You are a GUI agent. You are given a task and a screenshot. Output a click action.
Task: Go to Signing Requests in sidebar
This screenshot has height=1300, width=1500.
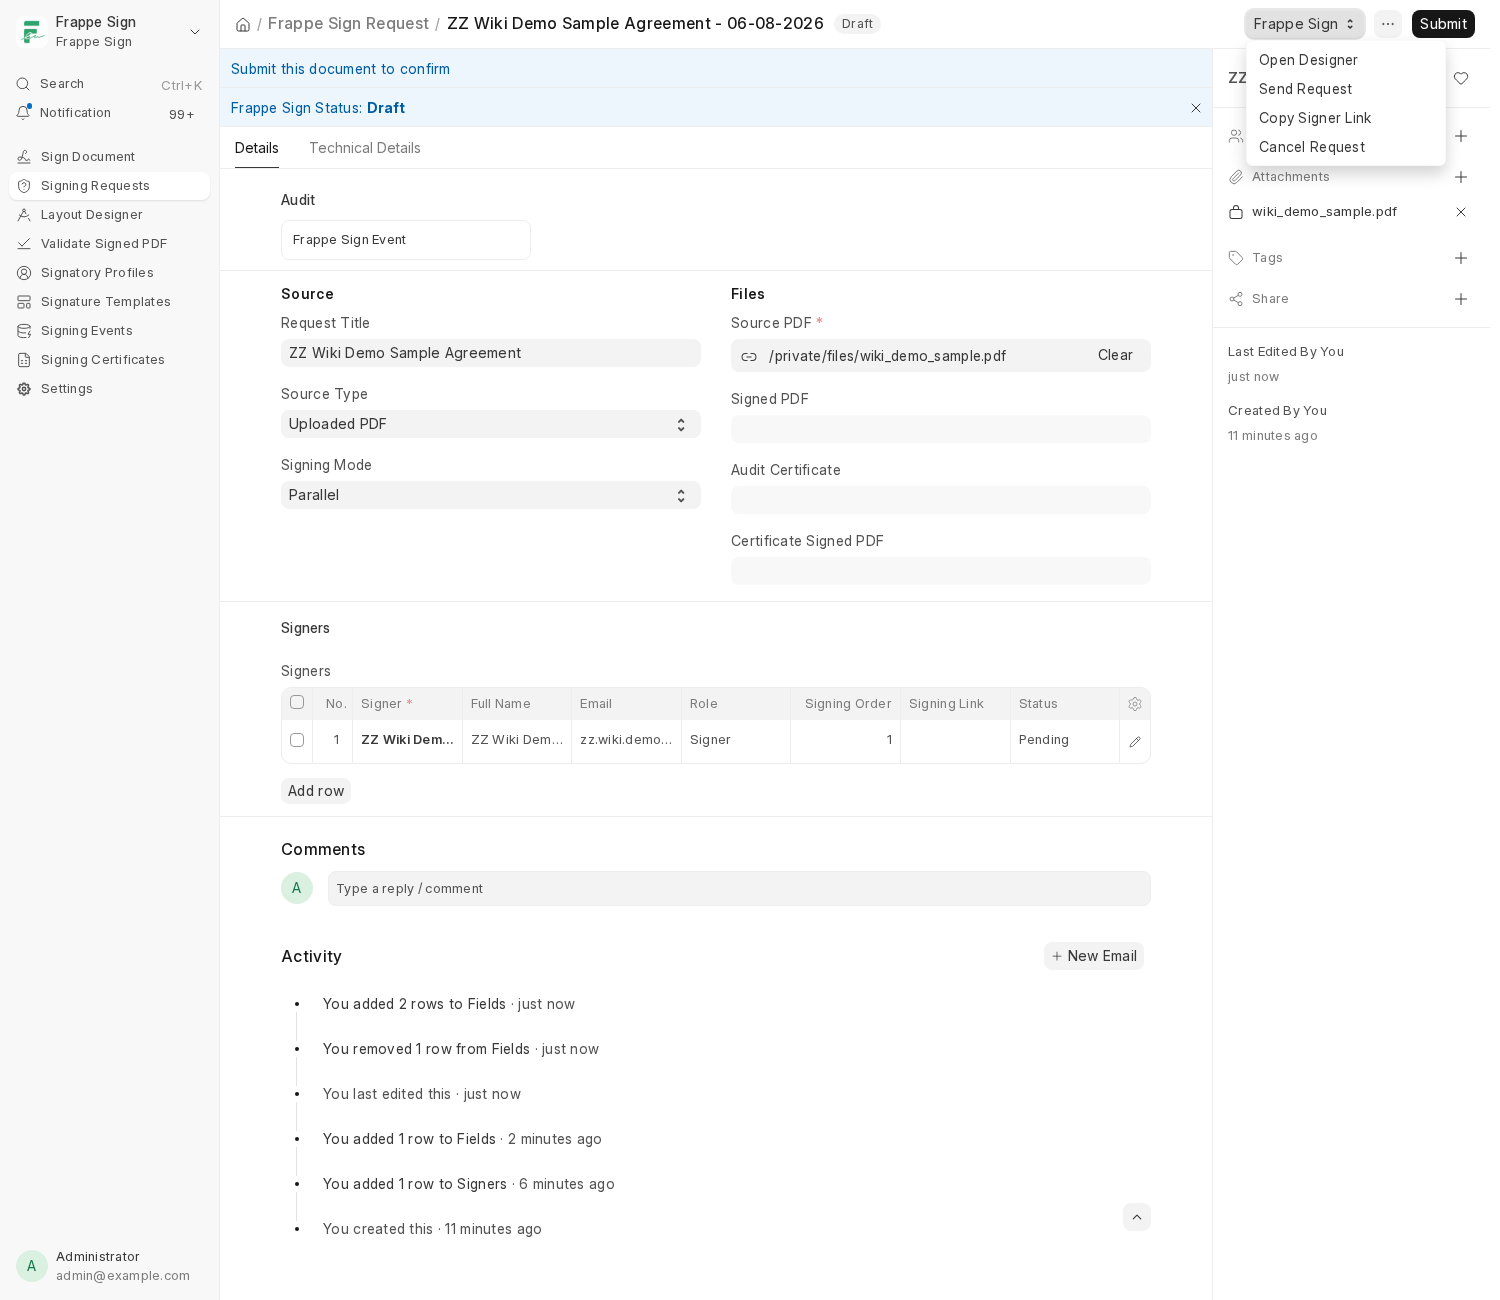point(109,186)
